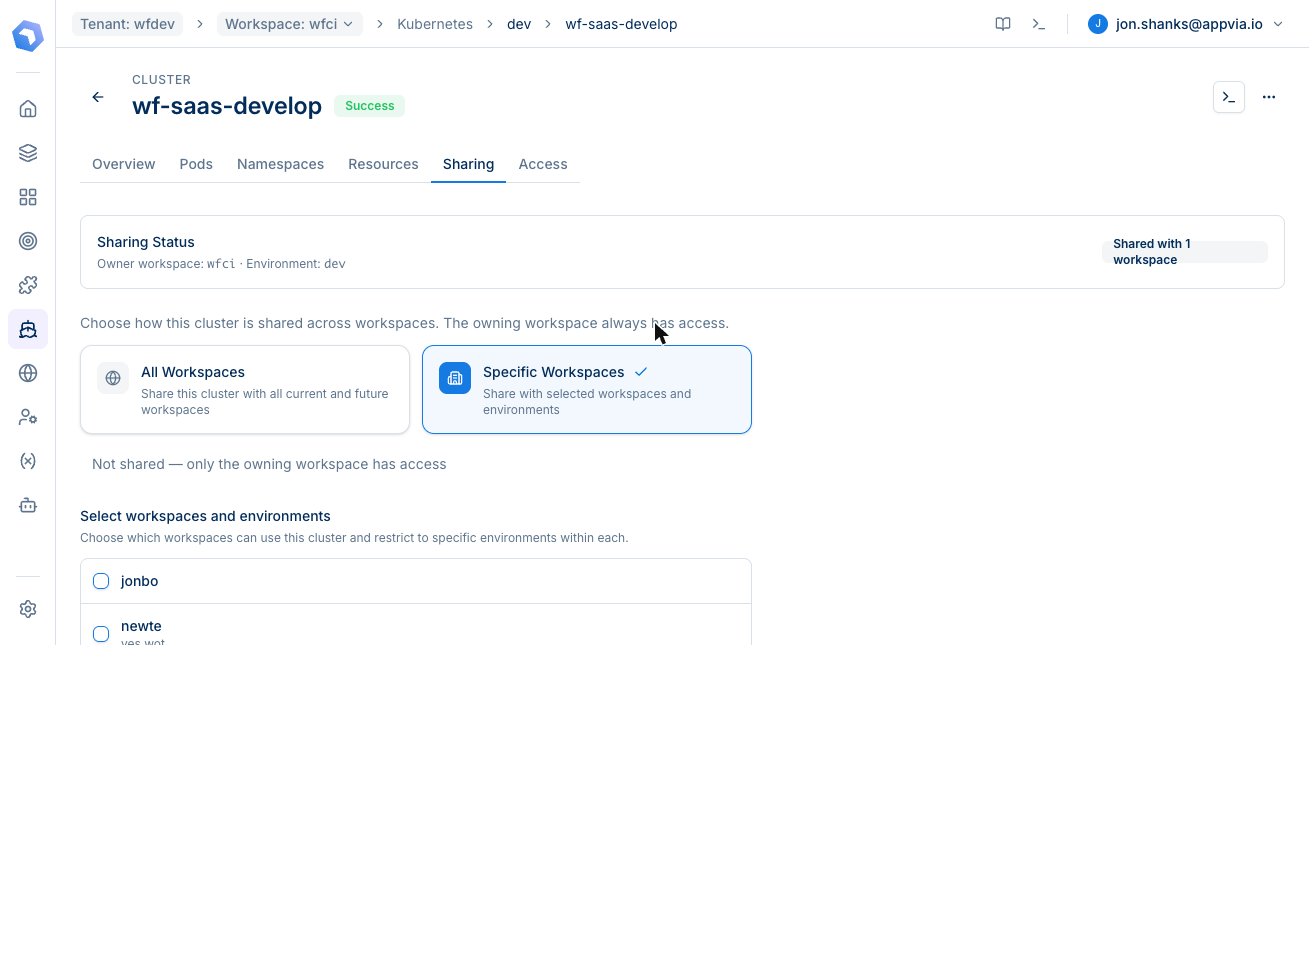
Task: Switch to the Overview tab
Action: [x=124, y=164]
